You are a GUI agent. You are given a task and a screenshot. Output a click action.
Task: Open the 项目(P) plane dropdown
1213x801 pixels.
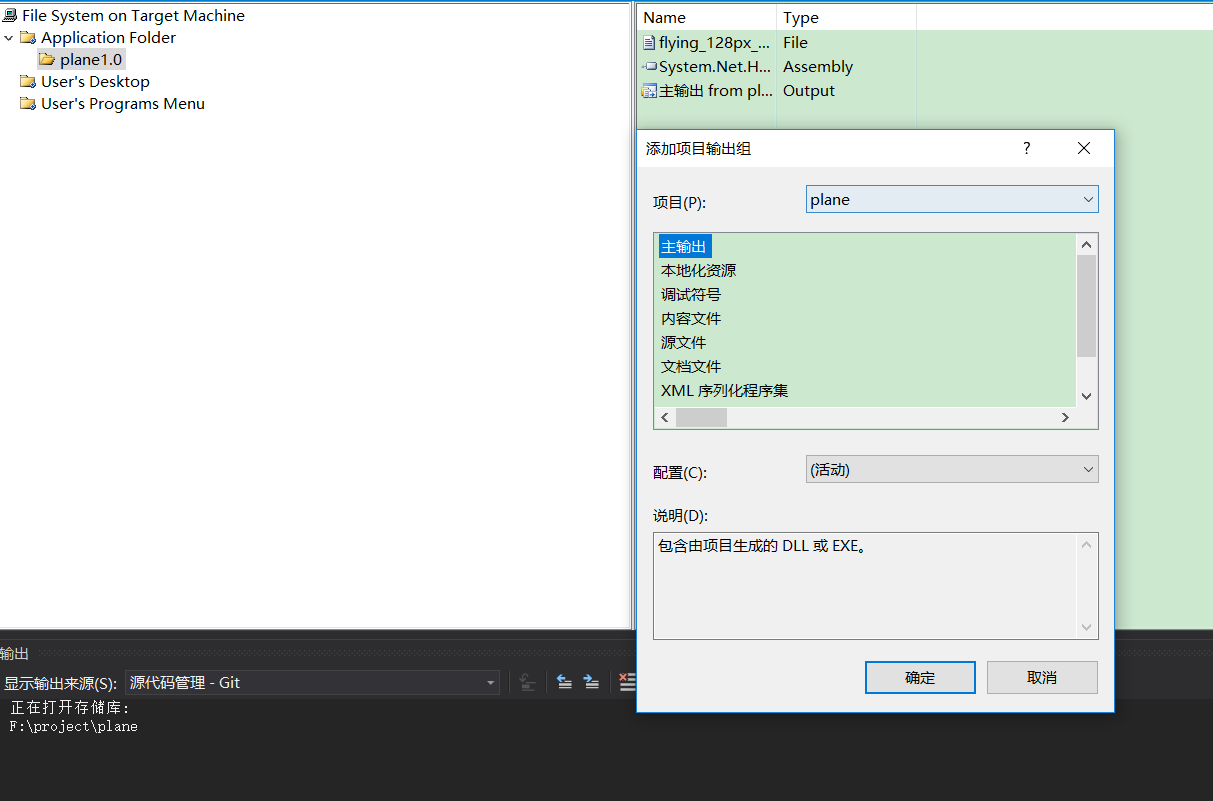pyautogui.click(x=952, y=199)
